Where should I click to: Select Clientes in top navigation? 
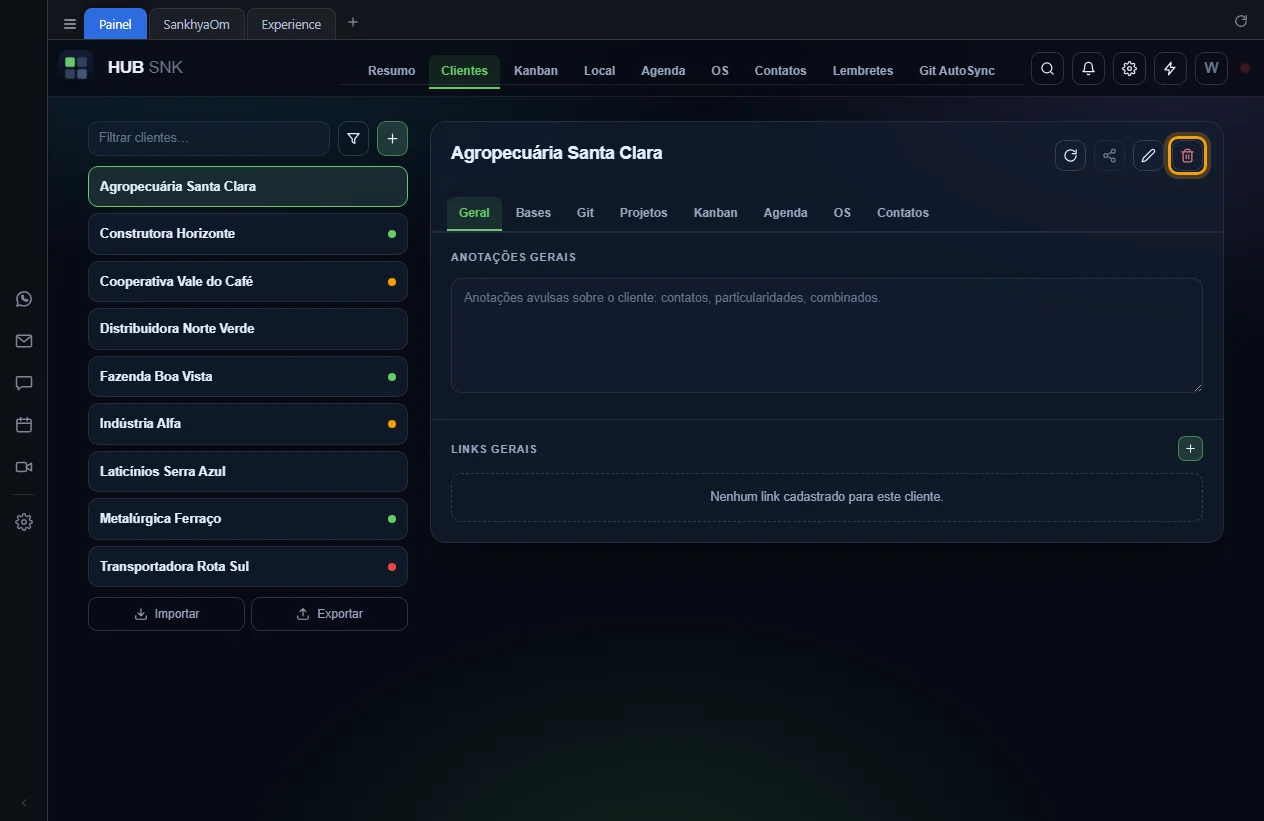point(464,71)
